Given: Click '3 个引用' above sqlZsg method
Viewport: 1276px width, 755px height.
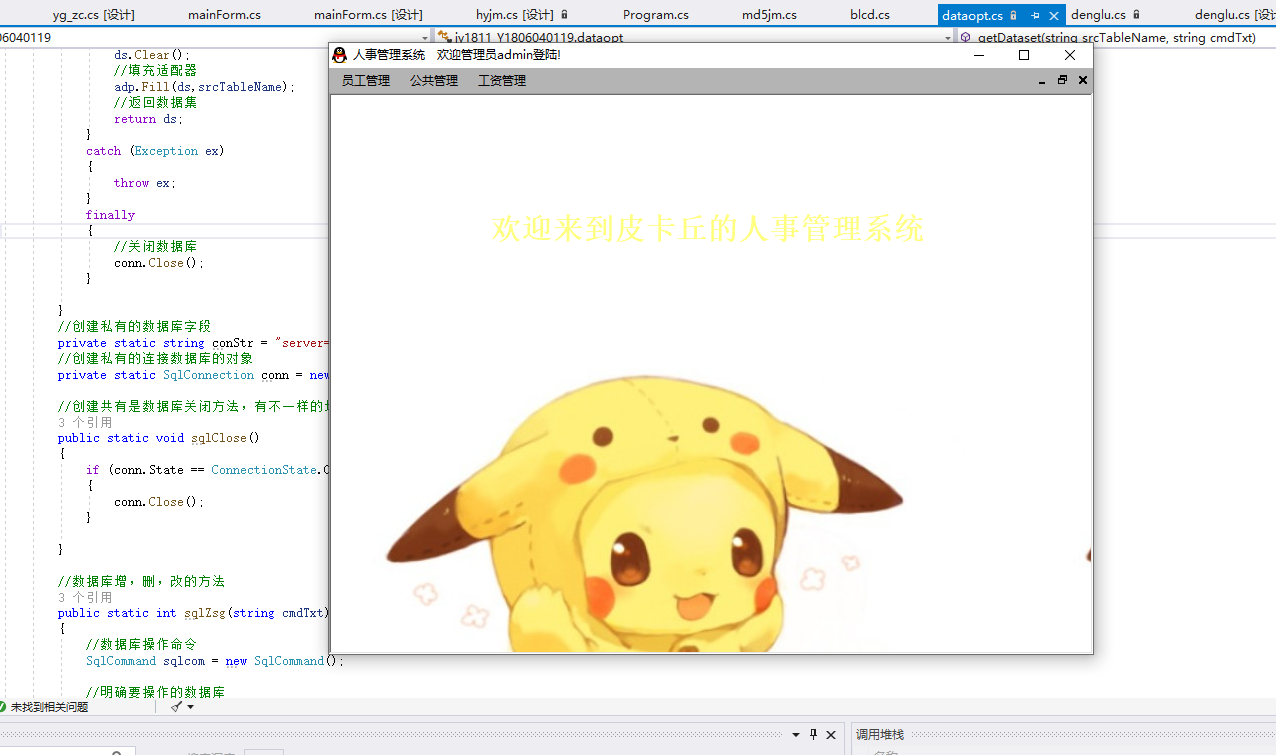Looking at the screenshot, I should [x=85, y=597].
